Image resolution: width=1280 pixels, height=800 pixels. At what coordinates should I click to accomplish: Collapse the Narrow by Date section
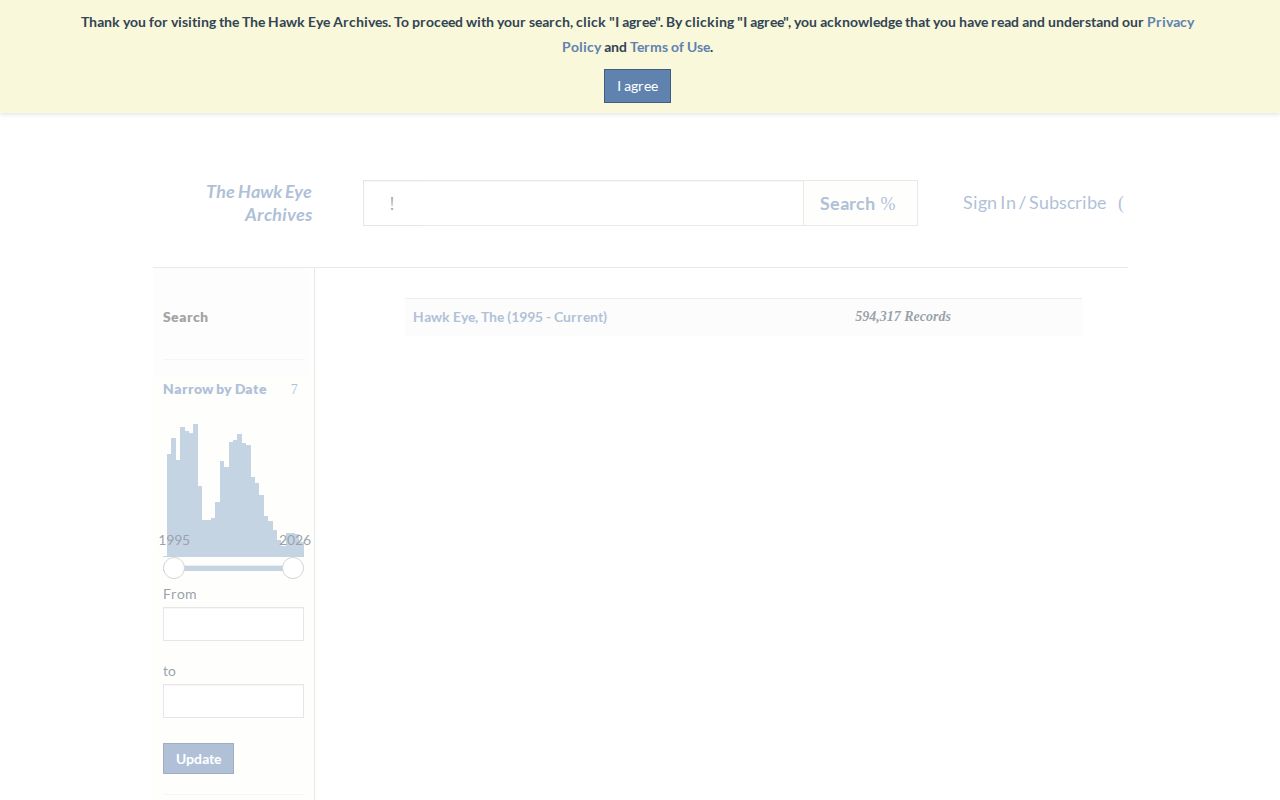point(215,389)
